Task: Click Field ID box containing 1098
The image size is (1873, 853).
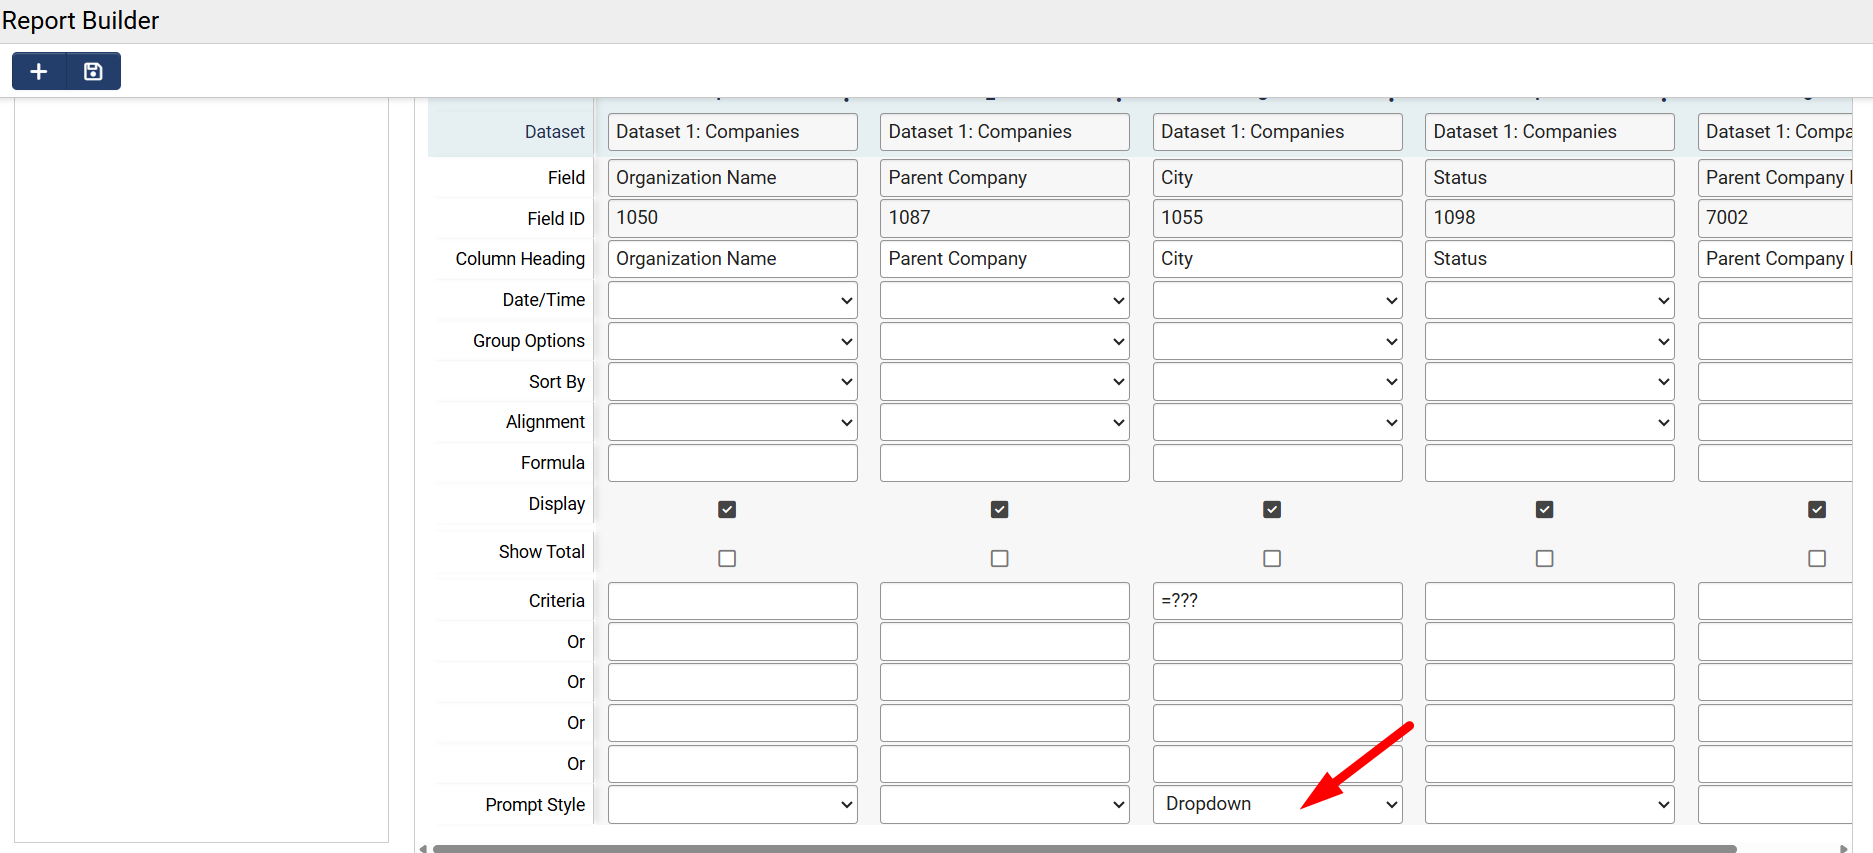Action: pos(1549,218)
